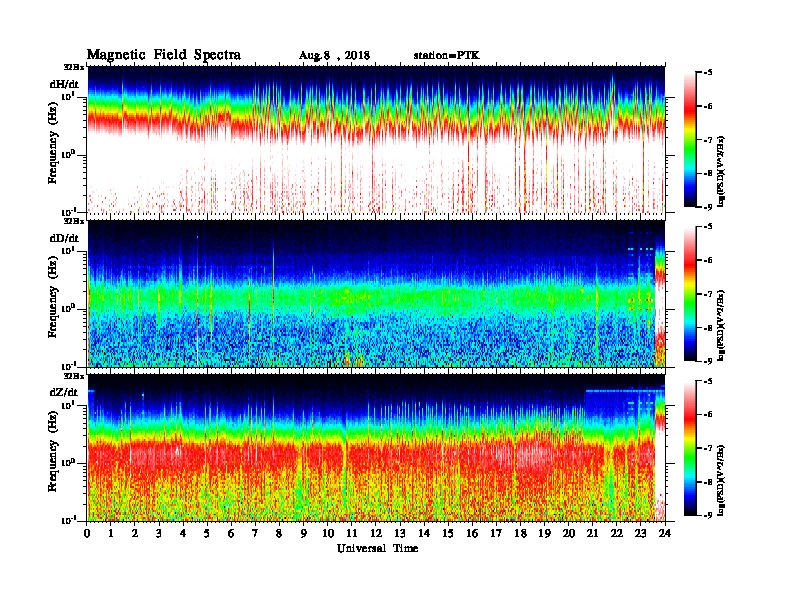Screen dimensions: 792x612
Task: Click the -9 tick on dH/dt color bar
Action: pos(708,207)
